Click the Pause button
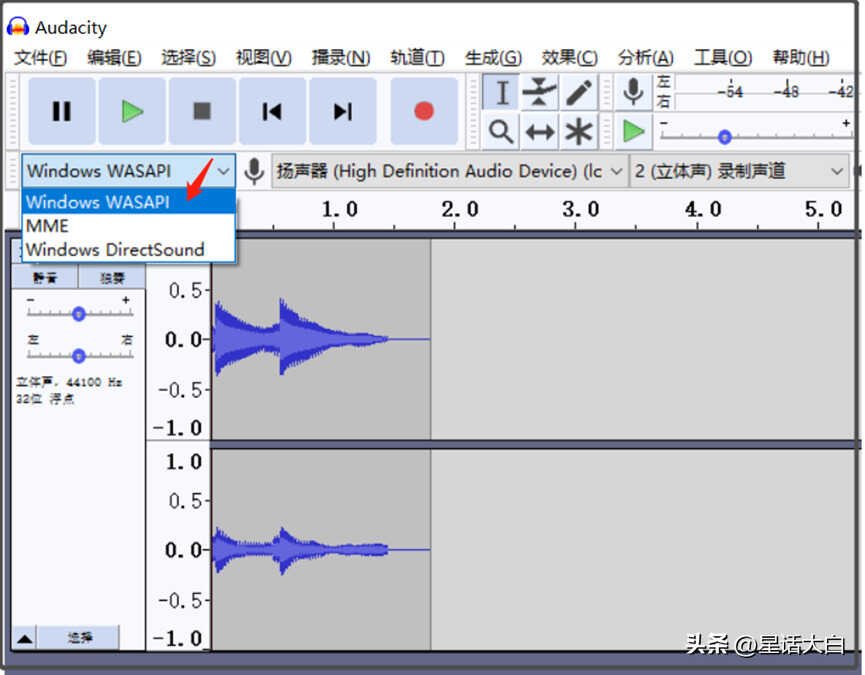 [62, 111]
